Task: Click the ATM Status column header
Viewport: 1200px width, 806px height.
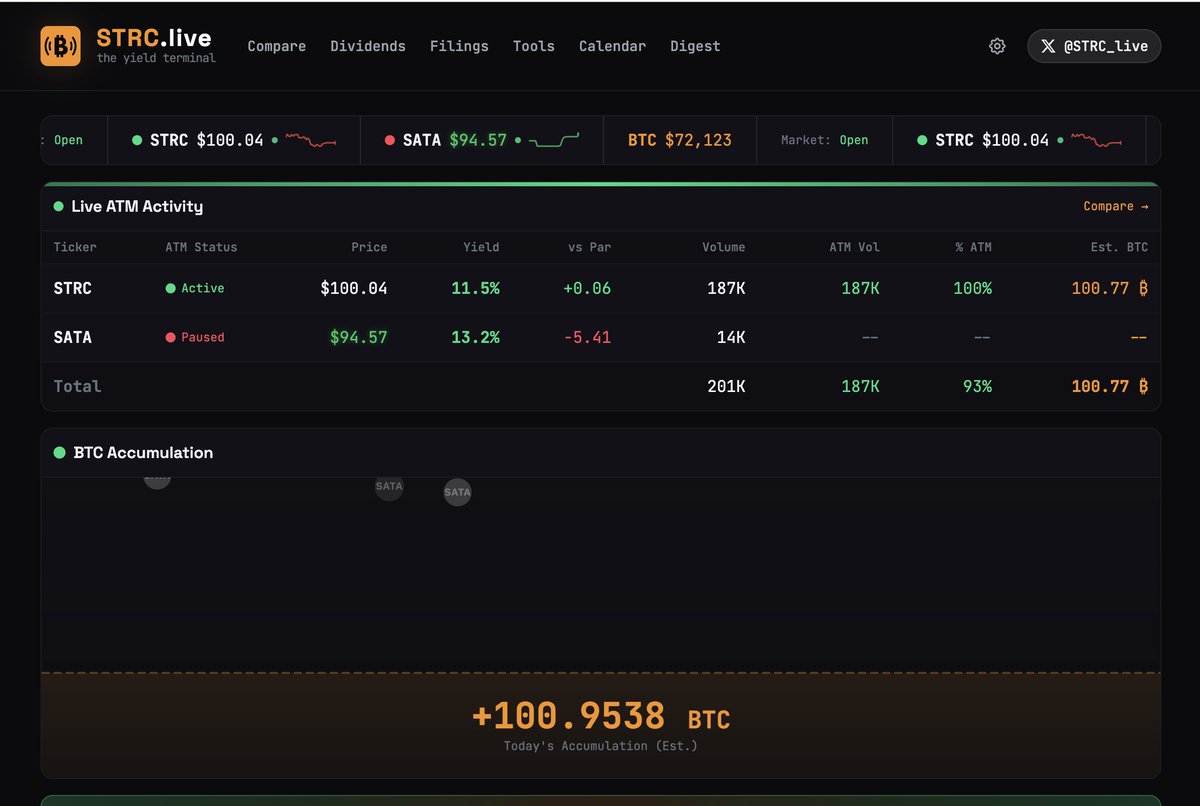Action: 201,247
